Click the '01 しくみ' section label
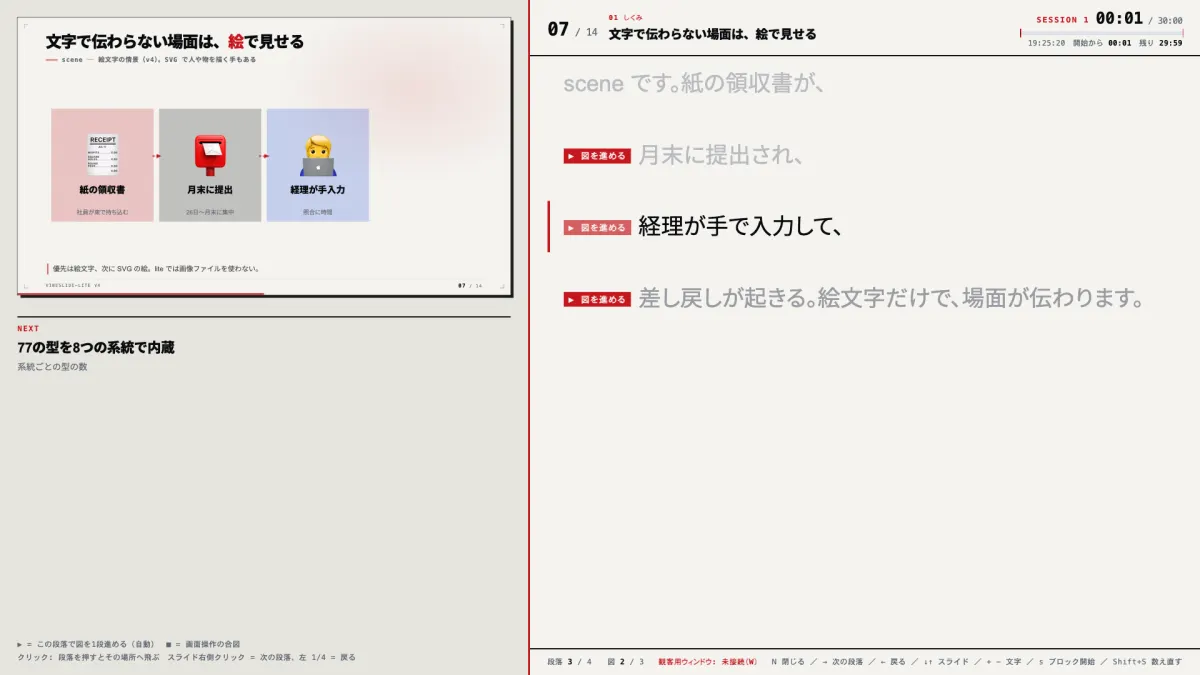Screen dimensions: 1200x675 625,17
